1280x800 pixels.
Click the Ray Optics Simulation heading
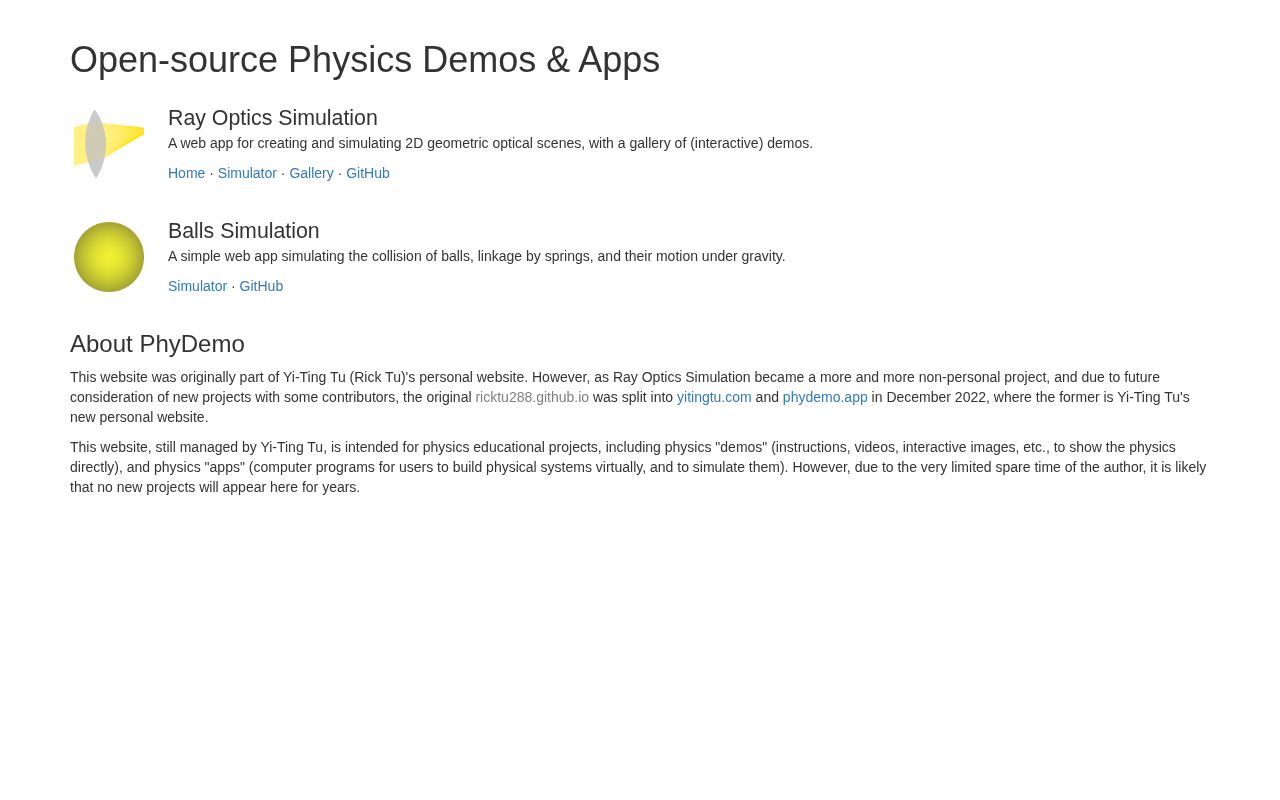pos(273,118)
